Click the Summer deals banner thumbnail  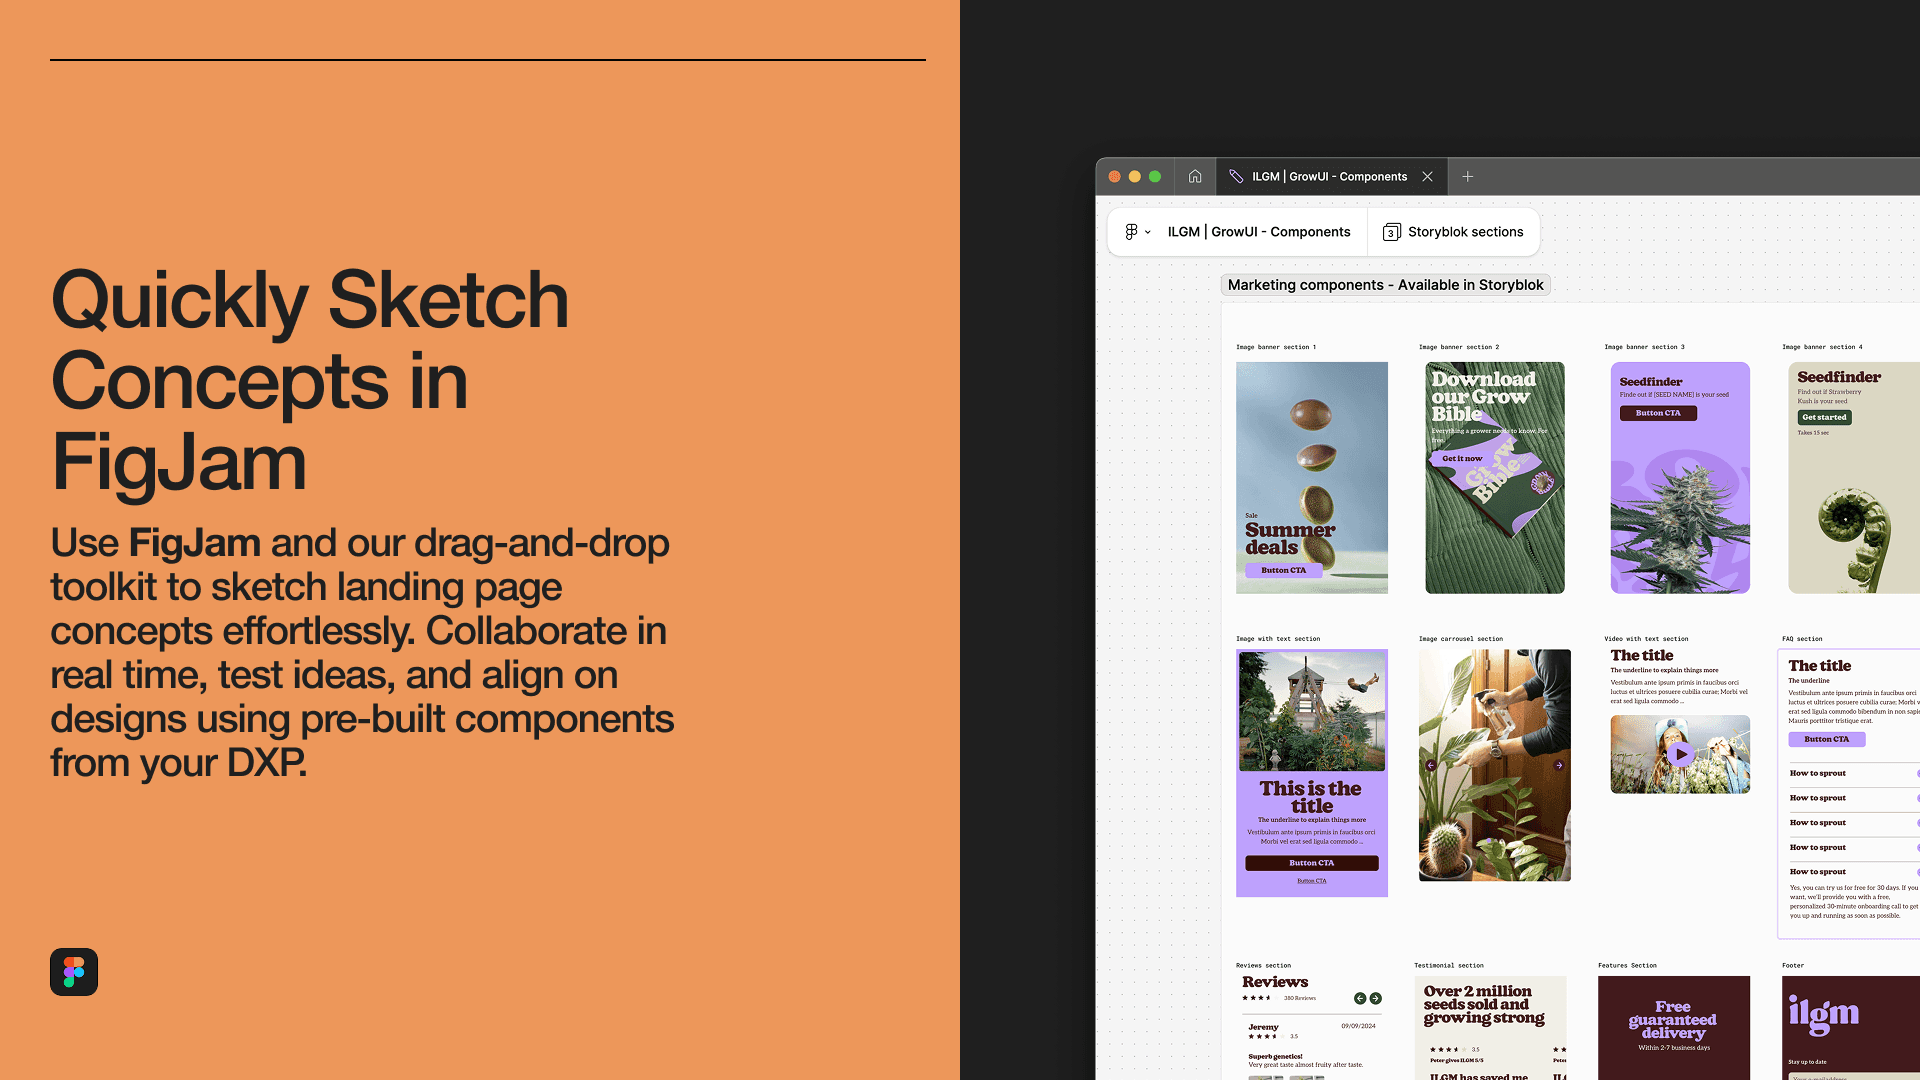pyautogui.click(x=1311, y=477)
